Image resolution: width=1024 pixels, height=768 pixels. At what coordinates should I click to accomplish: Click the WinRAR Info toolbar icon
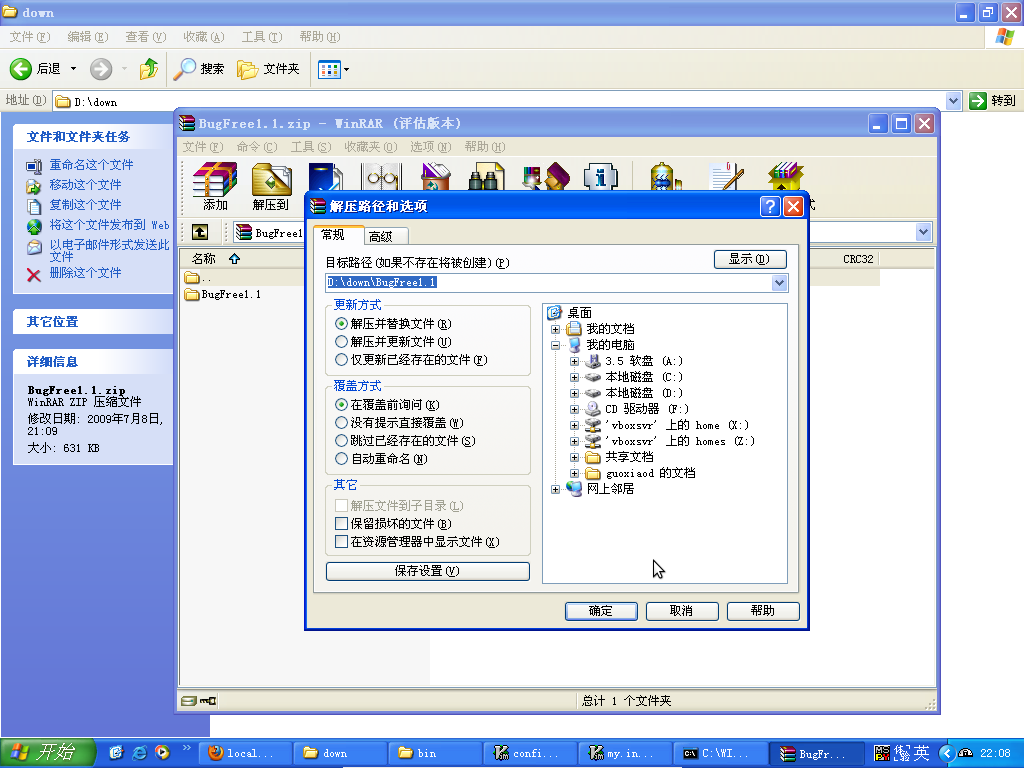click(601, 177)
